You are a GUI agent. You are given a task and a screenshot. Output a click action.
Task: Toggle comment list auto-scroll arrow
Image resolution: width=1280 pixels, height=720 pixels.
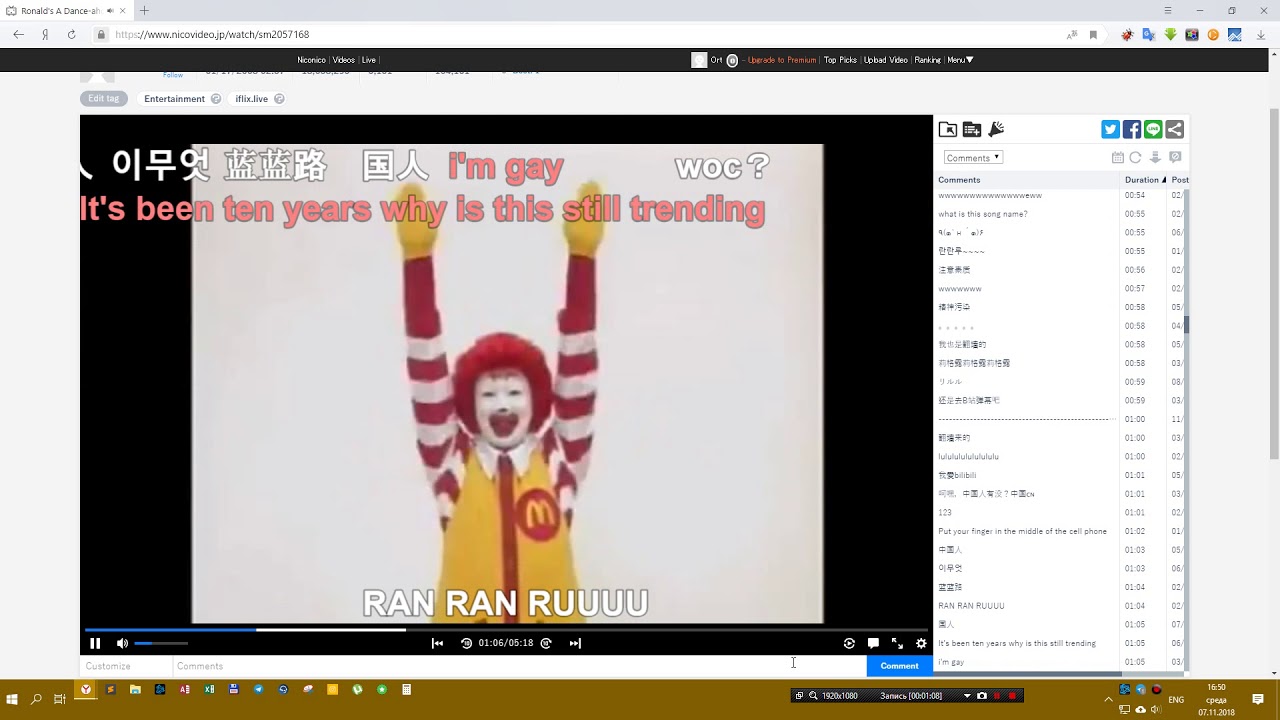click(x=1155, y=158)
